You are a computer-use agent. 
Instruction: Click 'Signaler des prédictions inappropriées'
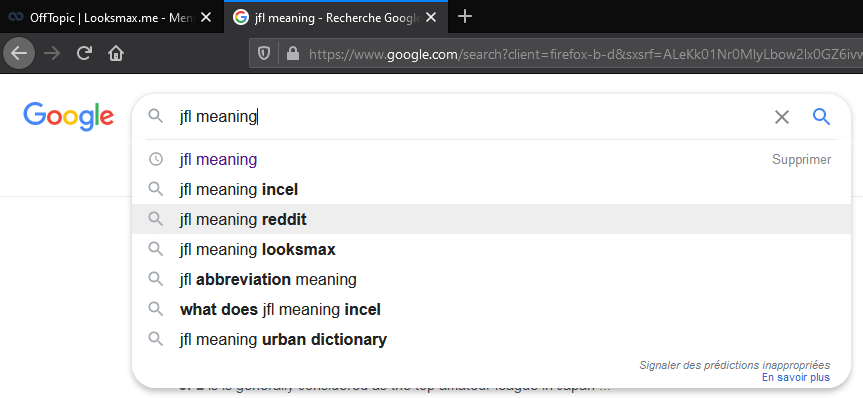[735, 365]
